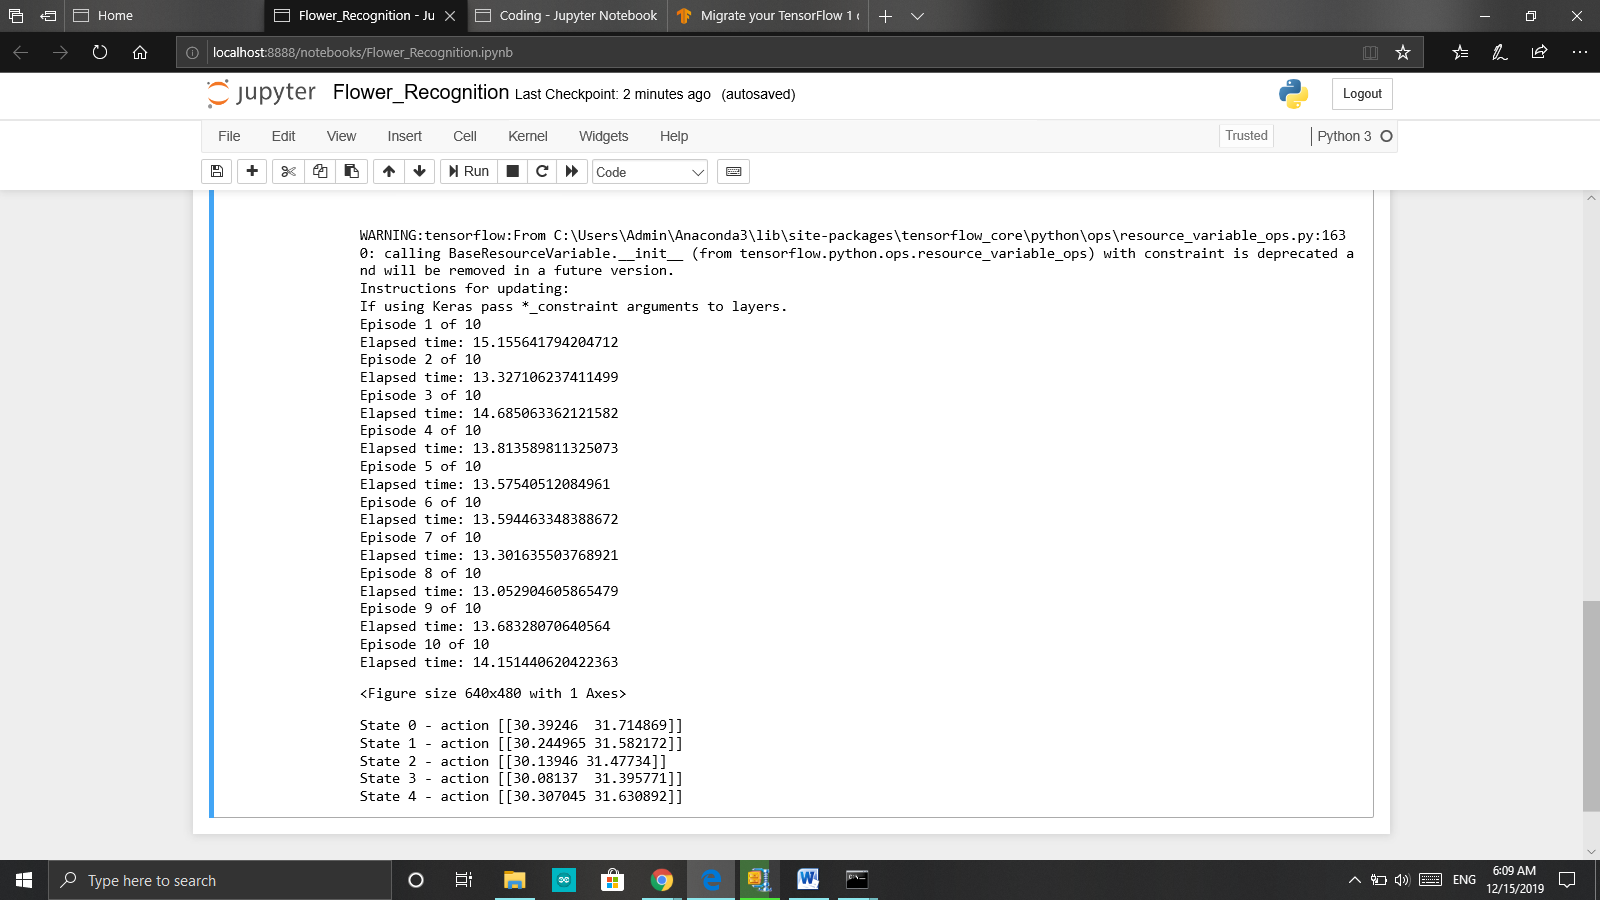Expand the language selector showing ENG

(1462, 880)
